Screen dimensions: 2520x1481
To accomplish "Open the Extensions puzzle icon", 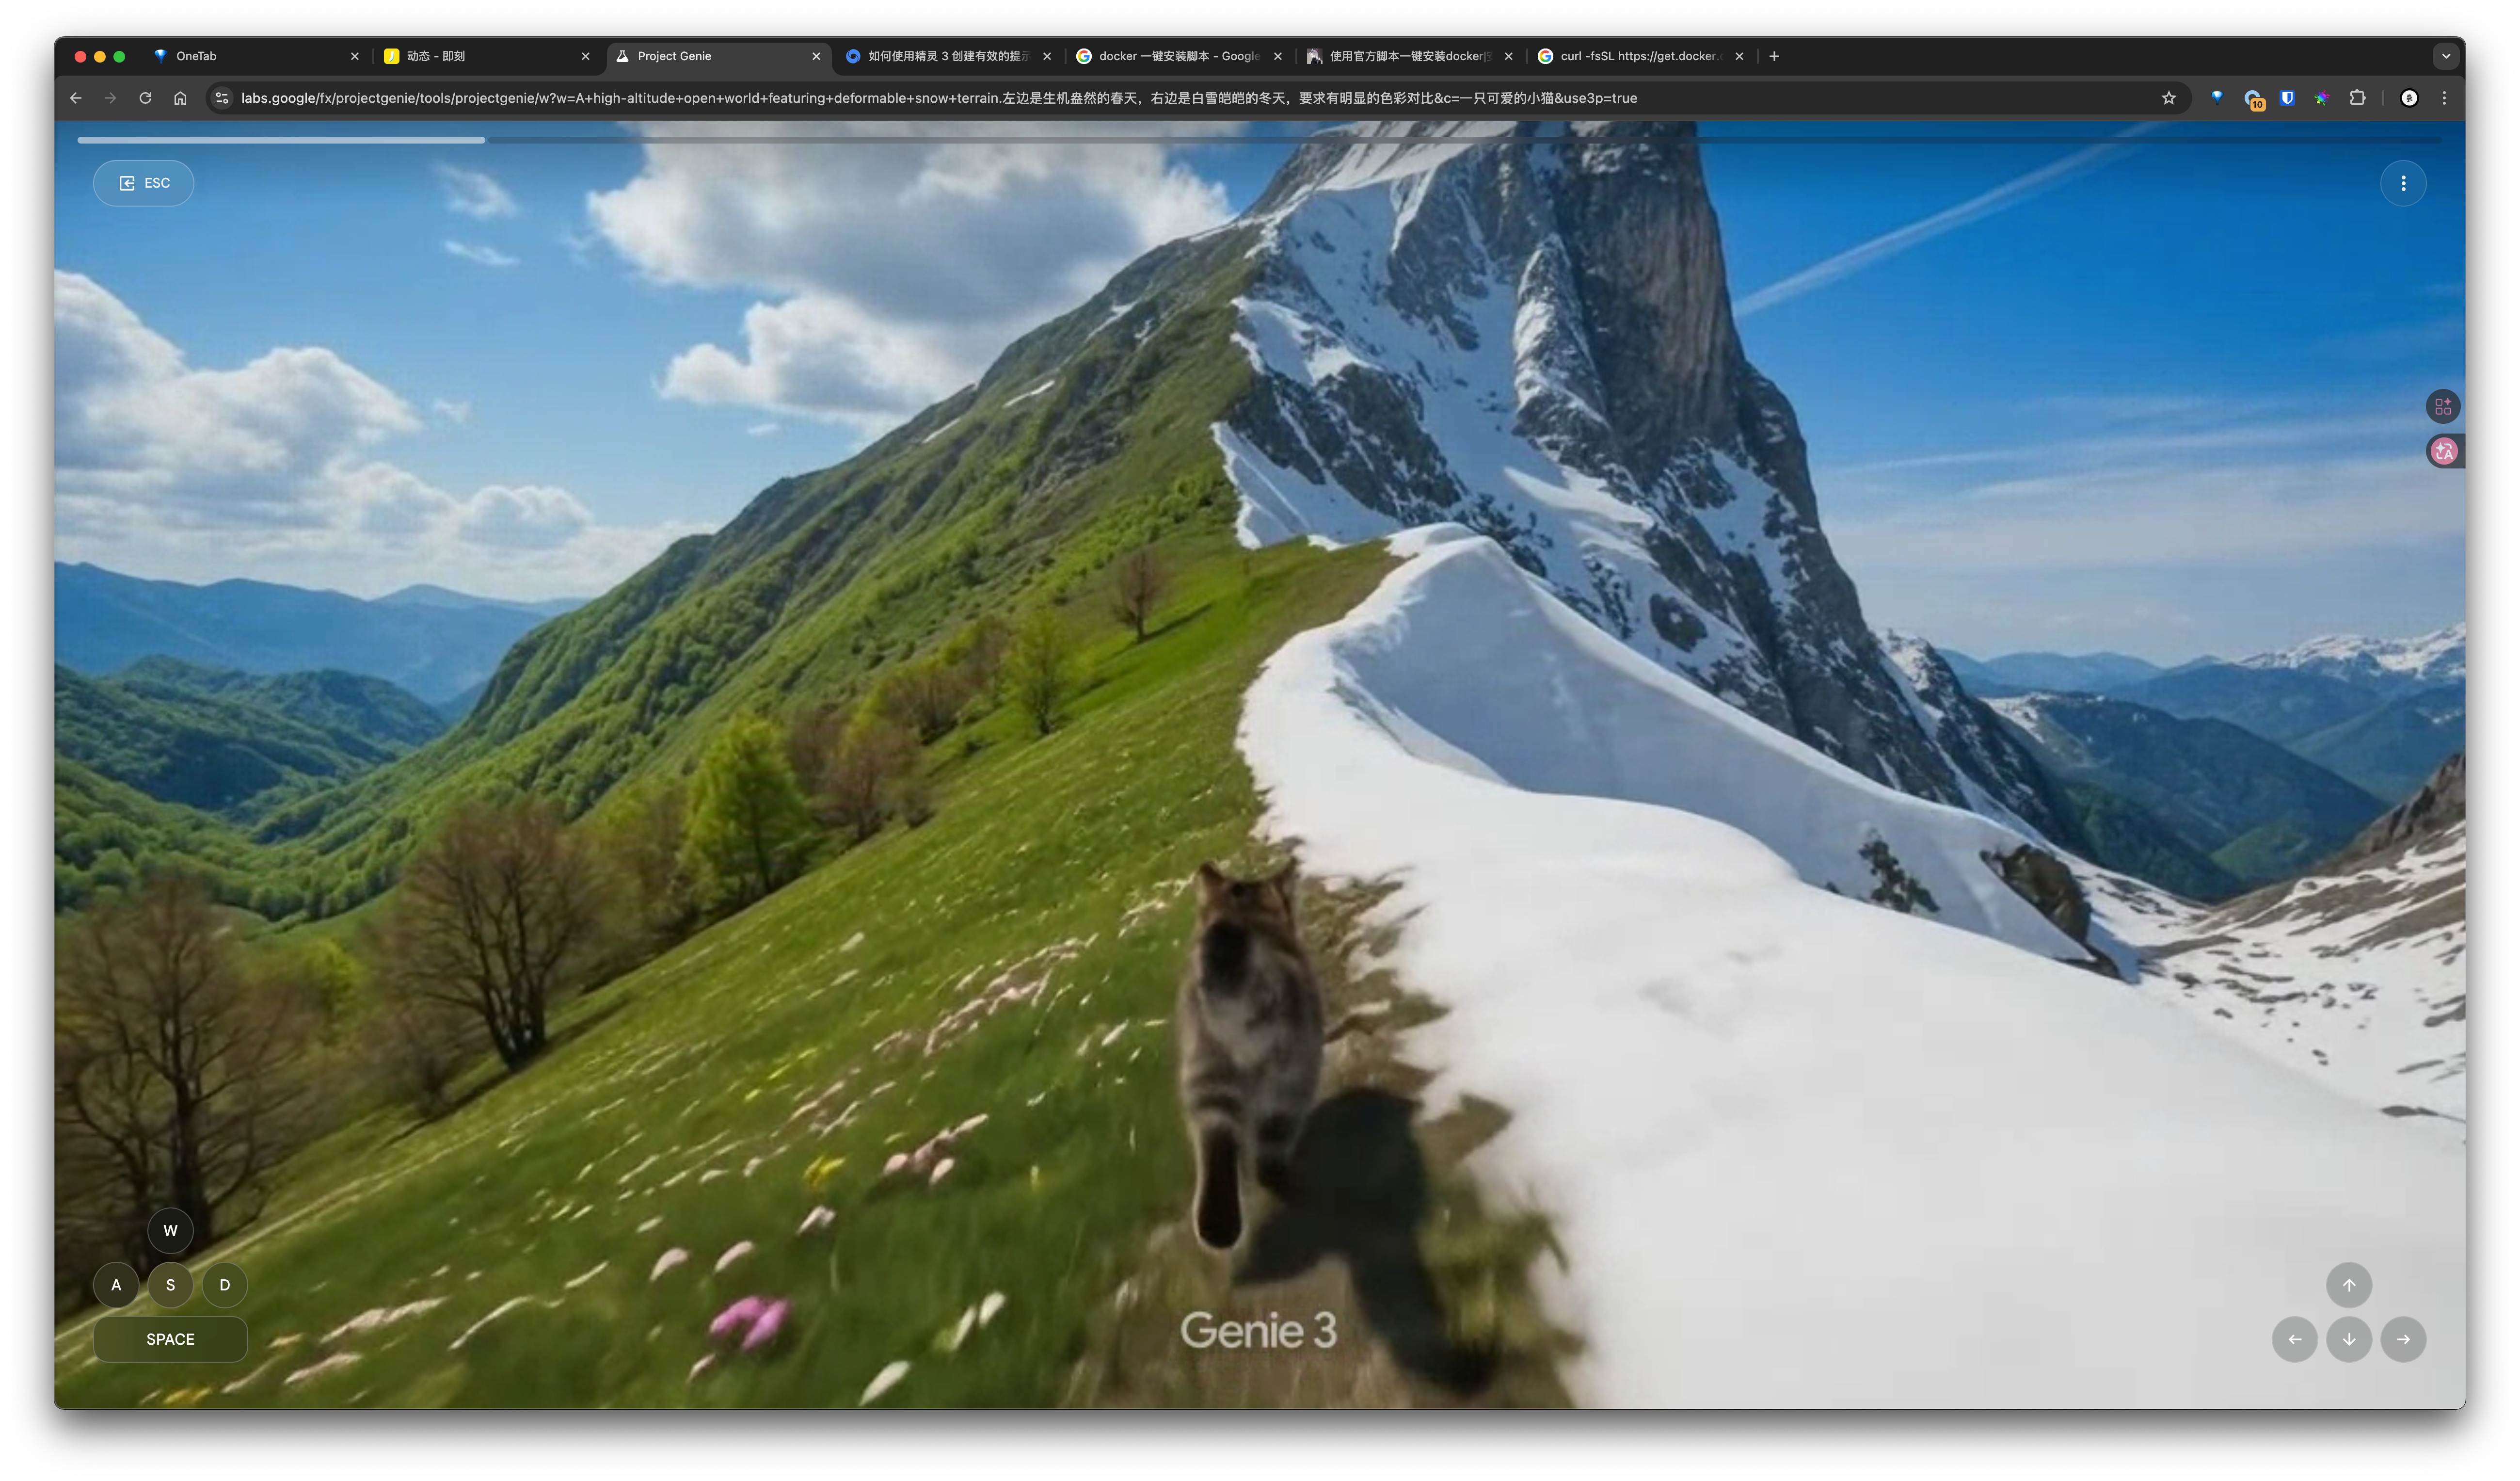I will coord(2357,98).
